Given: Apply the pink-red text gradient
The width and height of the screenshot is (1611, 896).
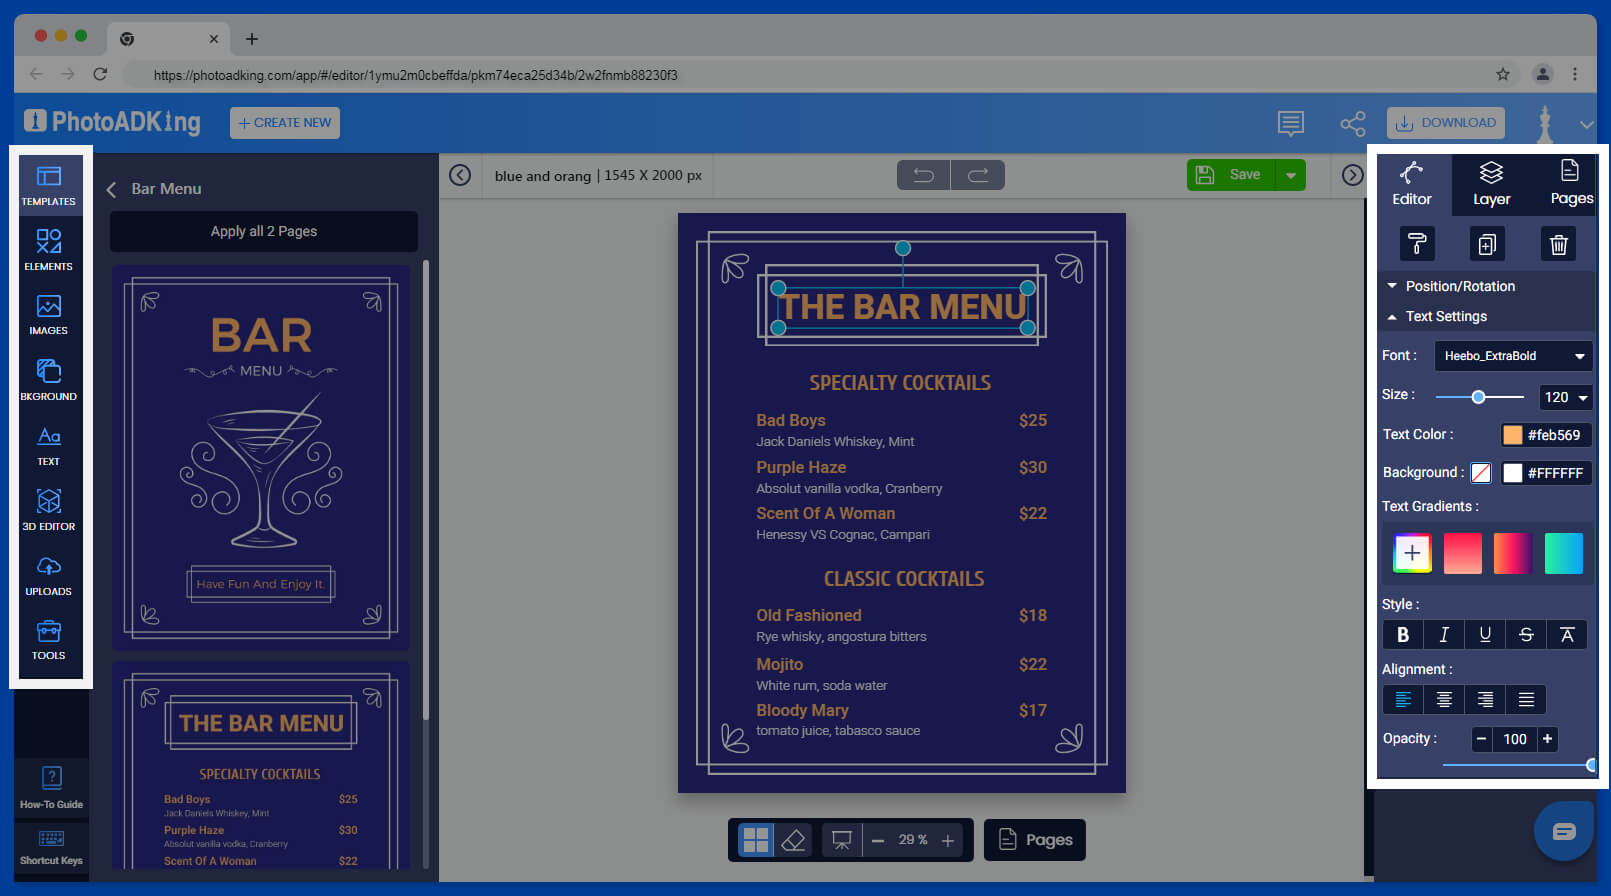Looking at the screenshot, I should click(x=1462, y=553).
